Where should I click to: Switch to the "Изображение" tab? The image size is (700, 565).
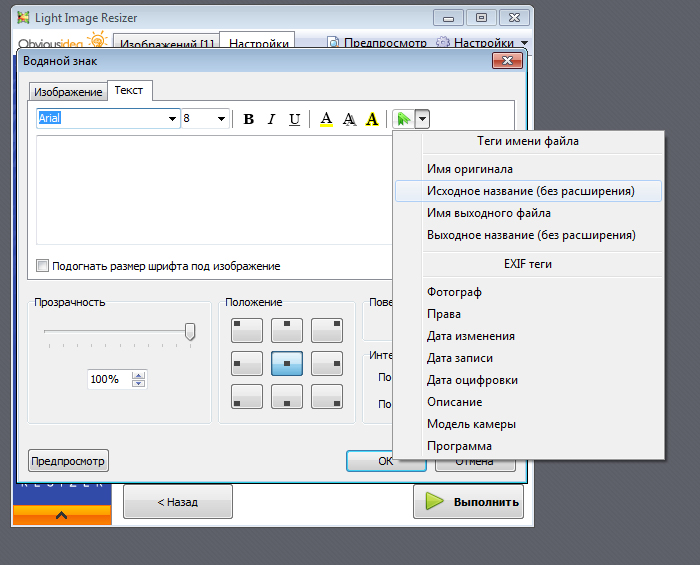click(68, 92)
